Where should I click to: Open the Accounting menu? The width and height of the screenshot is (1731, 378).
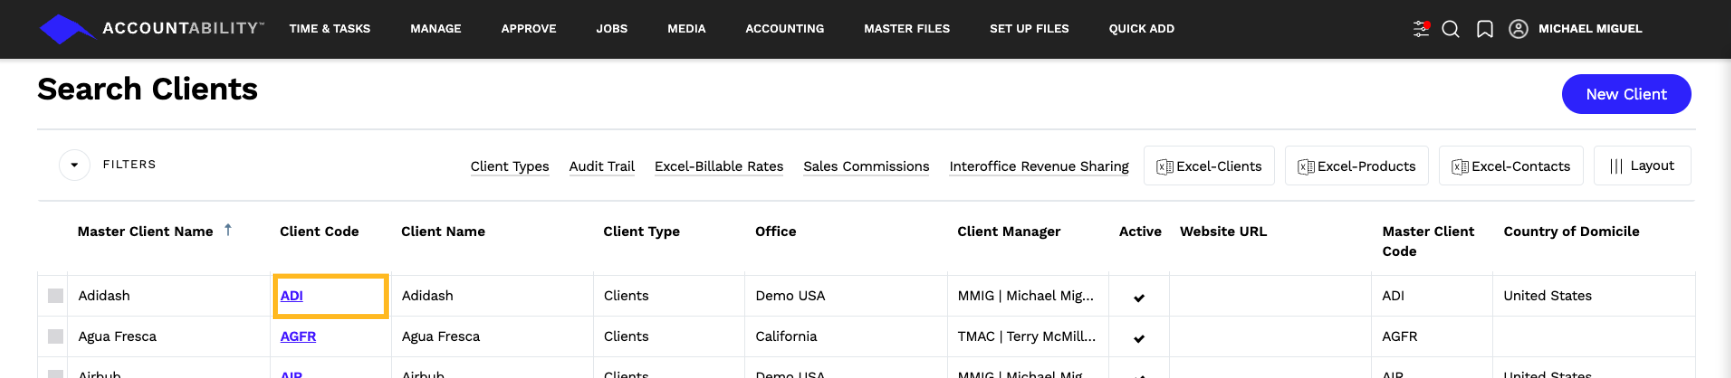click(785, 29)
